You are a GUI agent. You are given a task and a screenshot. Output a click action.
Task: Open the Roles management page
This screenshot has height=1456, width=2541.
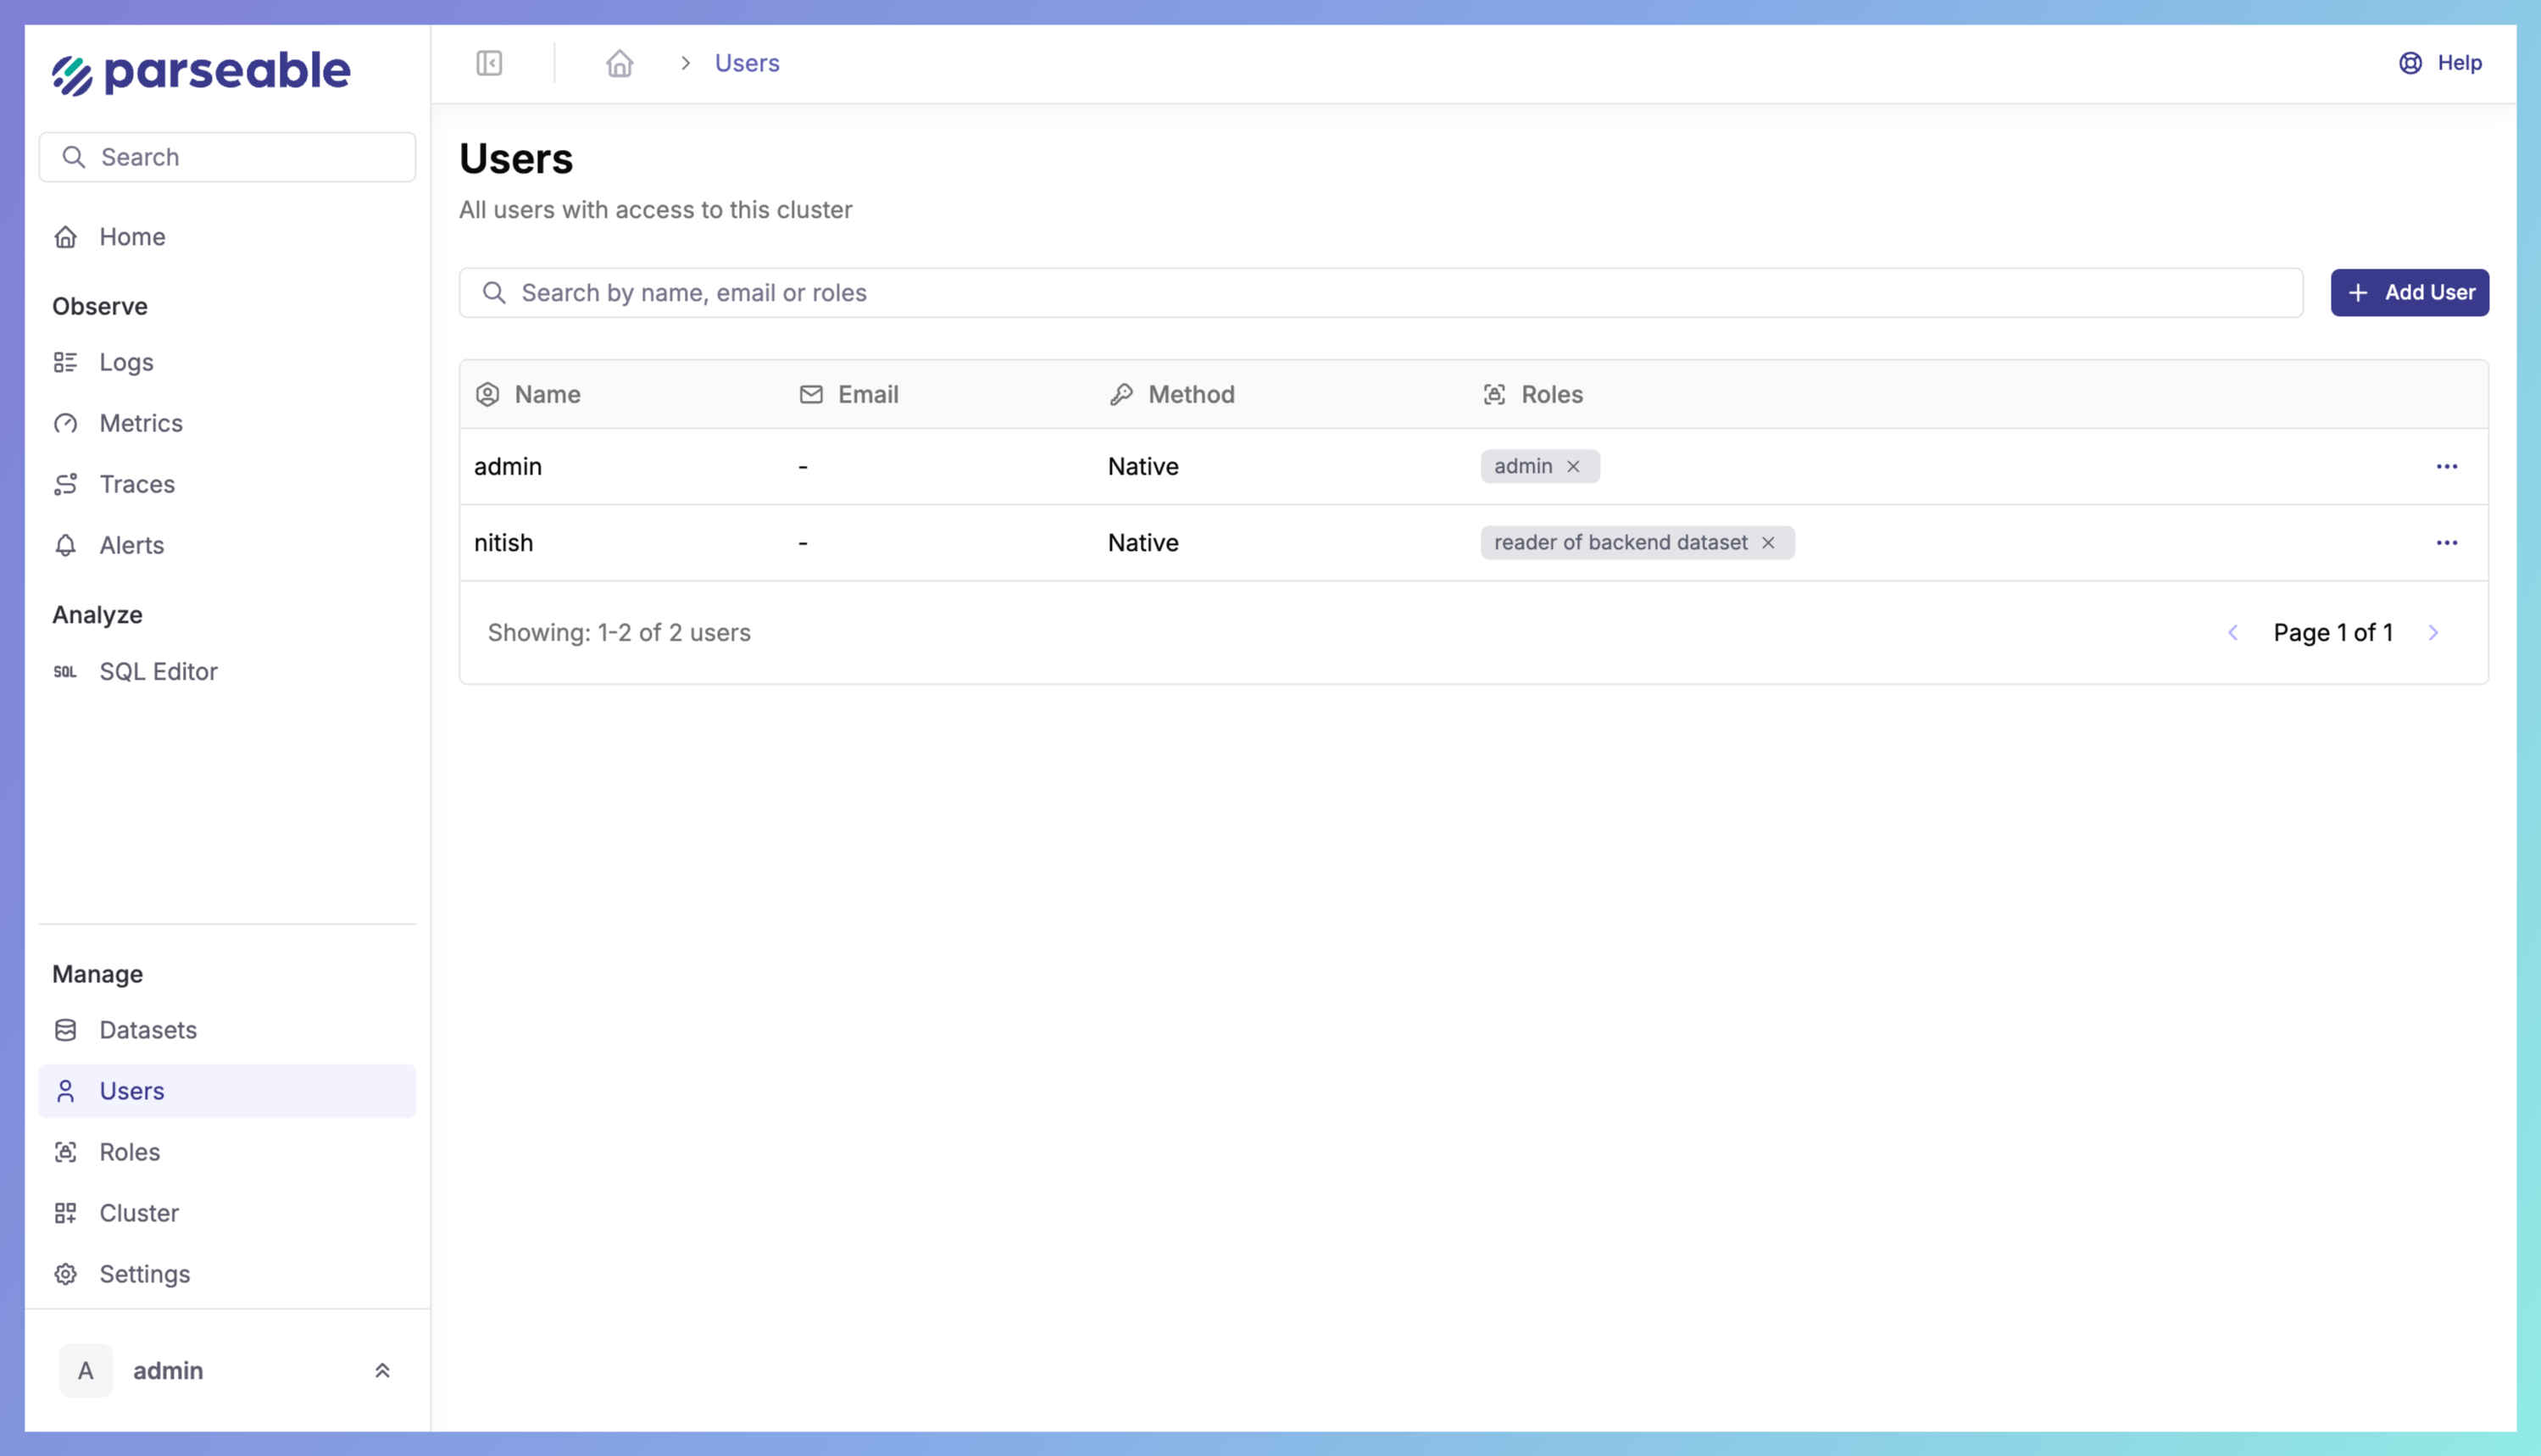coord(129,1151)
